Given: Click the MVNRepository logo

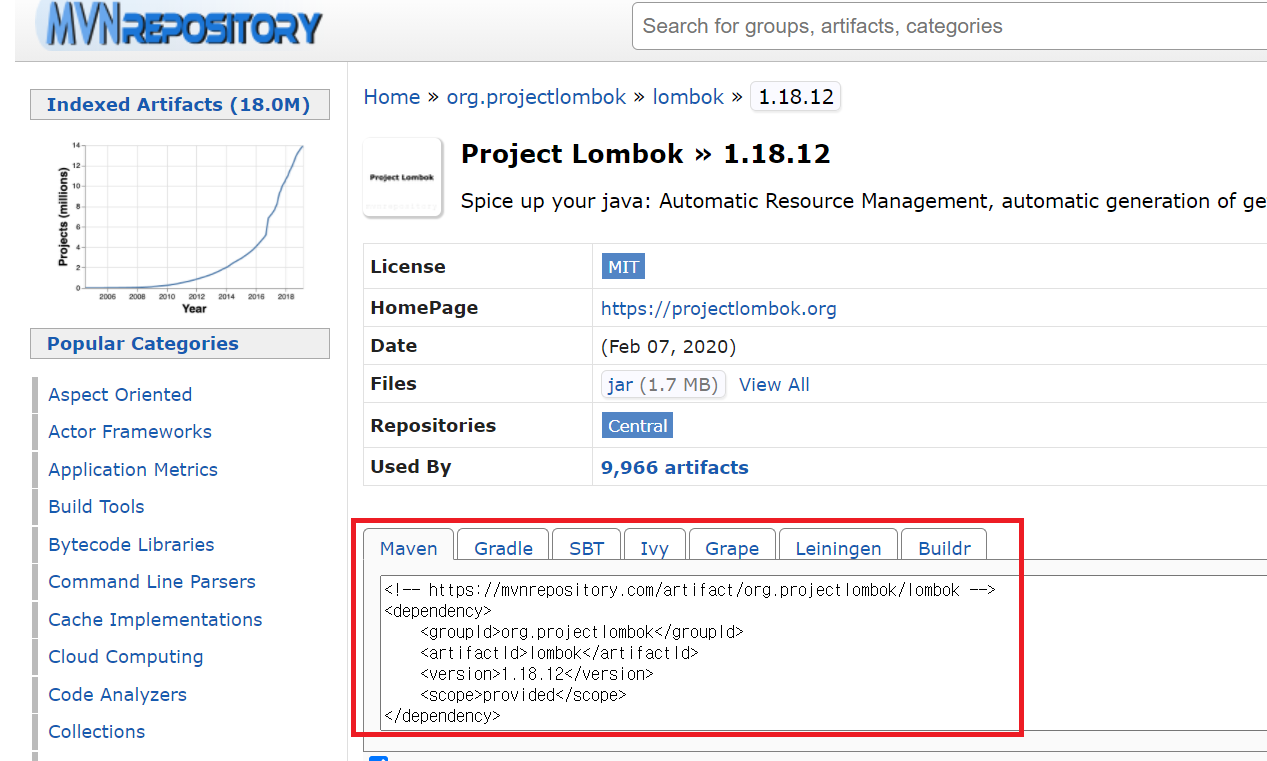Looking at the screenshot, I should 180,25.
